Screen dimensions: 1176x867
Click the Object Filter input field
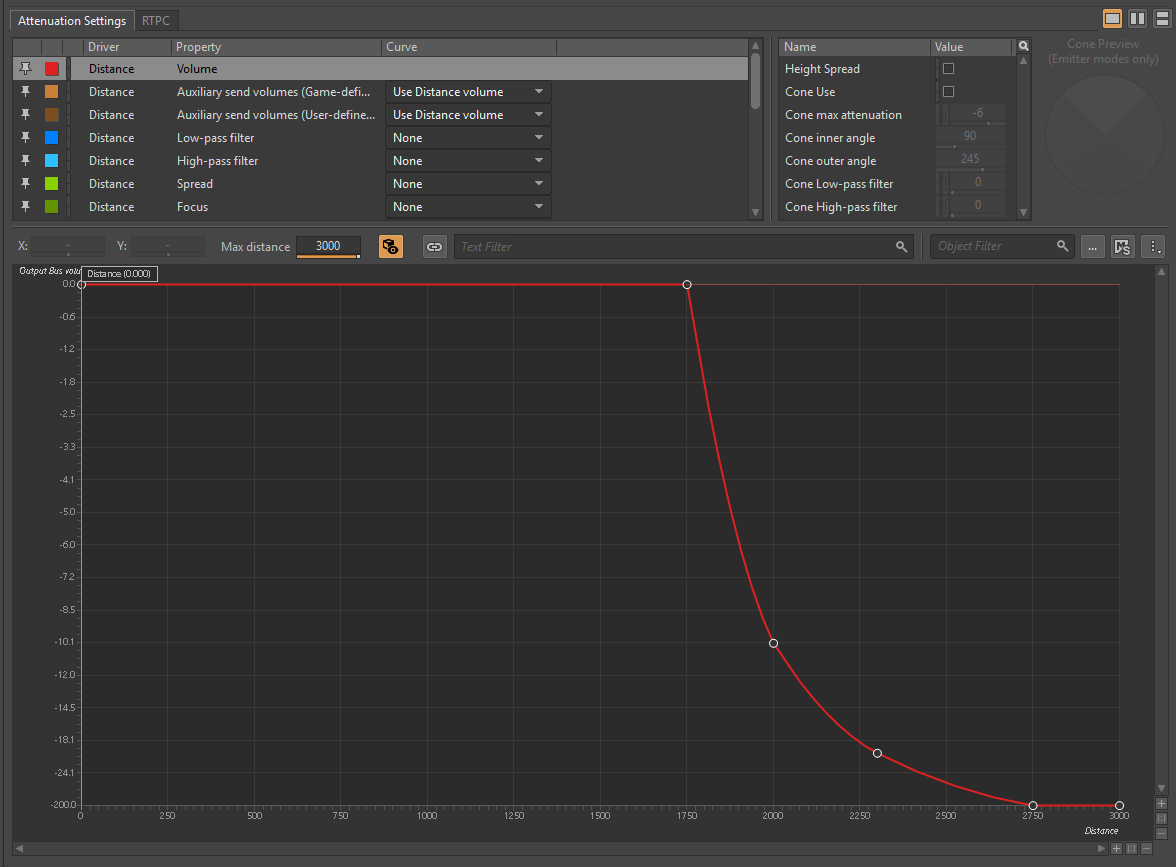994,246
